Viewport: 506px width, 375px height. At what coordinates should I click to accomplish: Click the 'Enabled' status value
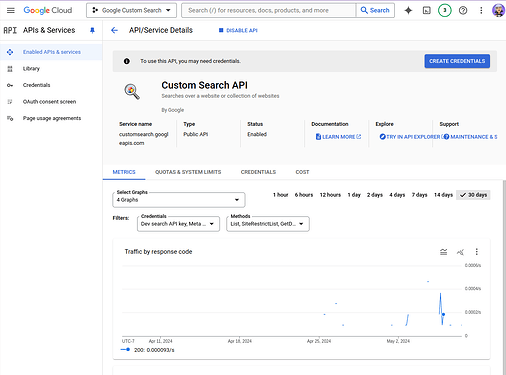point(257,134)
